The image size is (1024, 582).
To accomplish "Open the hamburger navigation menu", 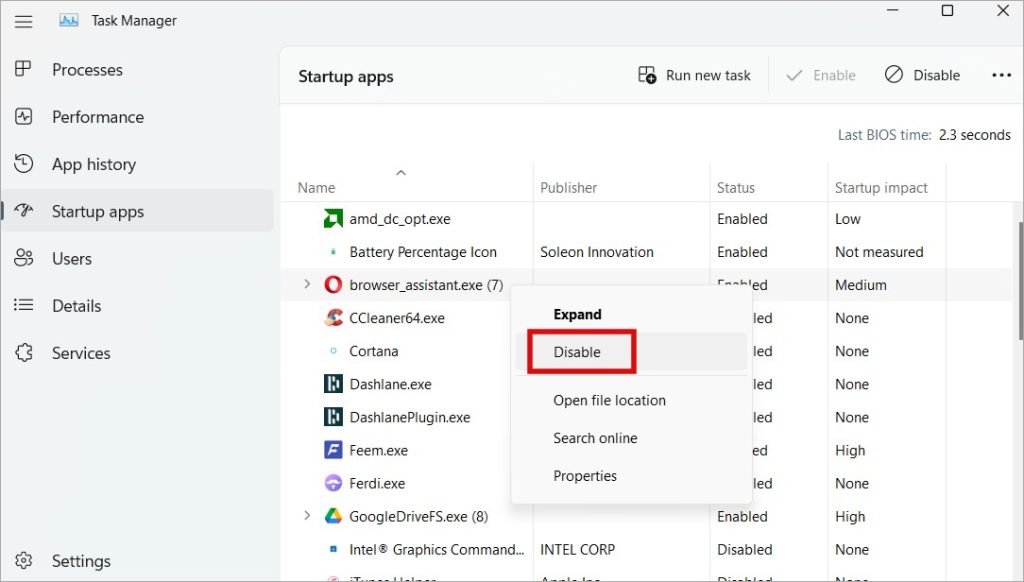I will coord(23,20).
